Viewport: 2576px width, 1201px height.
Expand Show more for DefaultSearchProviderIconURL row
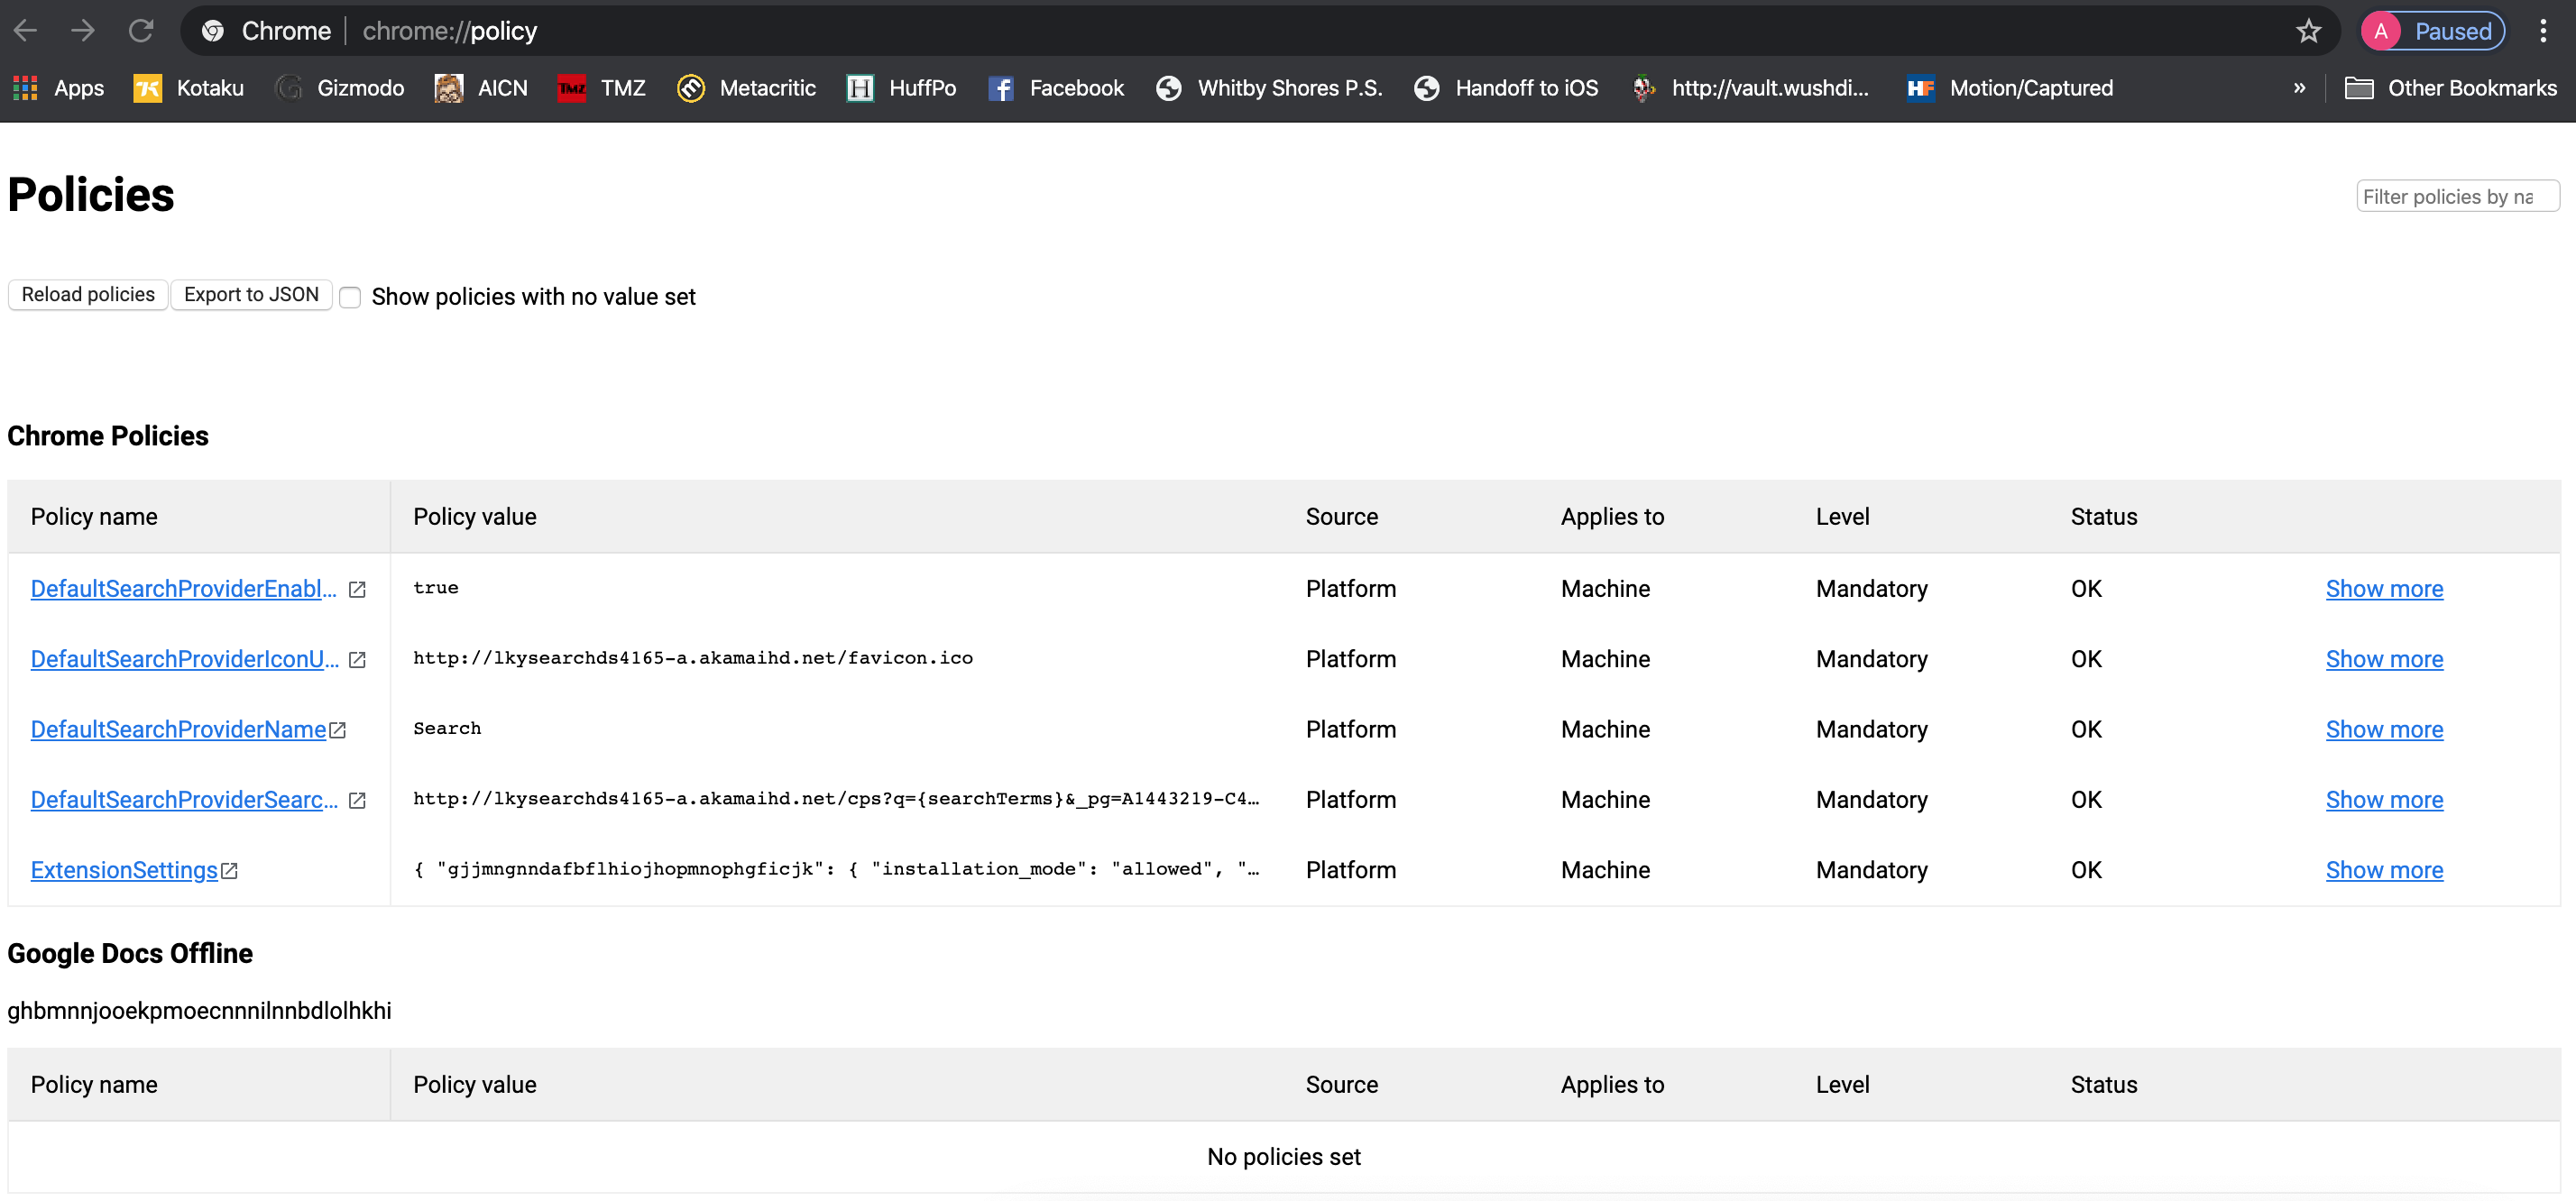[x=2384, y=658]
